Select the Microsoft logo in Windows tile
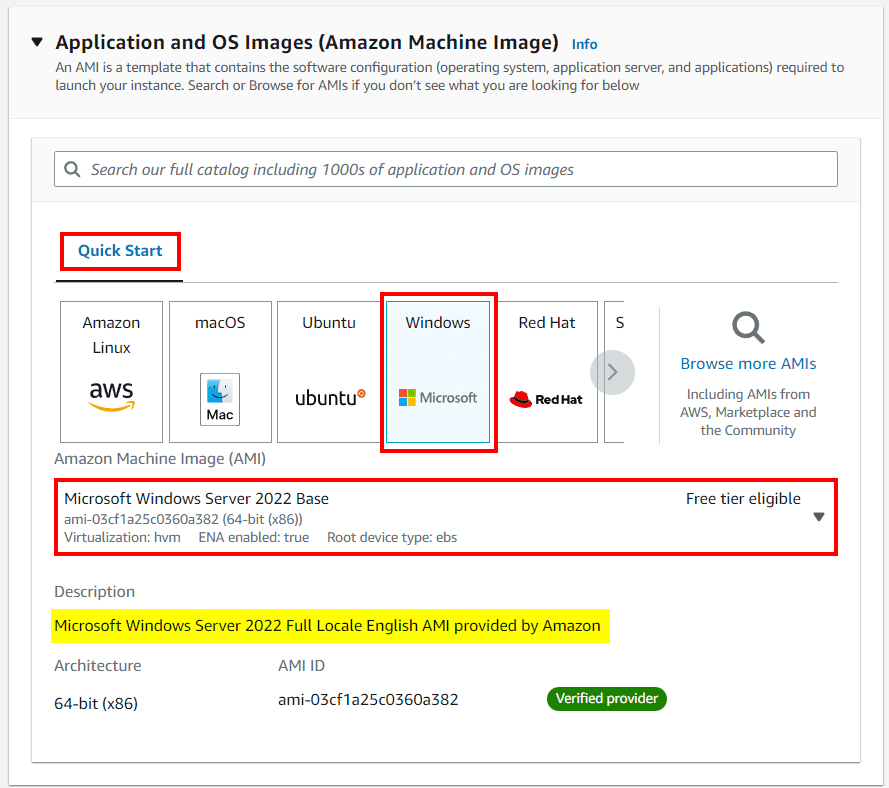Image resolution: width=889 pixels, height=788 pixels. pyautogui.click(x=438, y=397)
